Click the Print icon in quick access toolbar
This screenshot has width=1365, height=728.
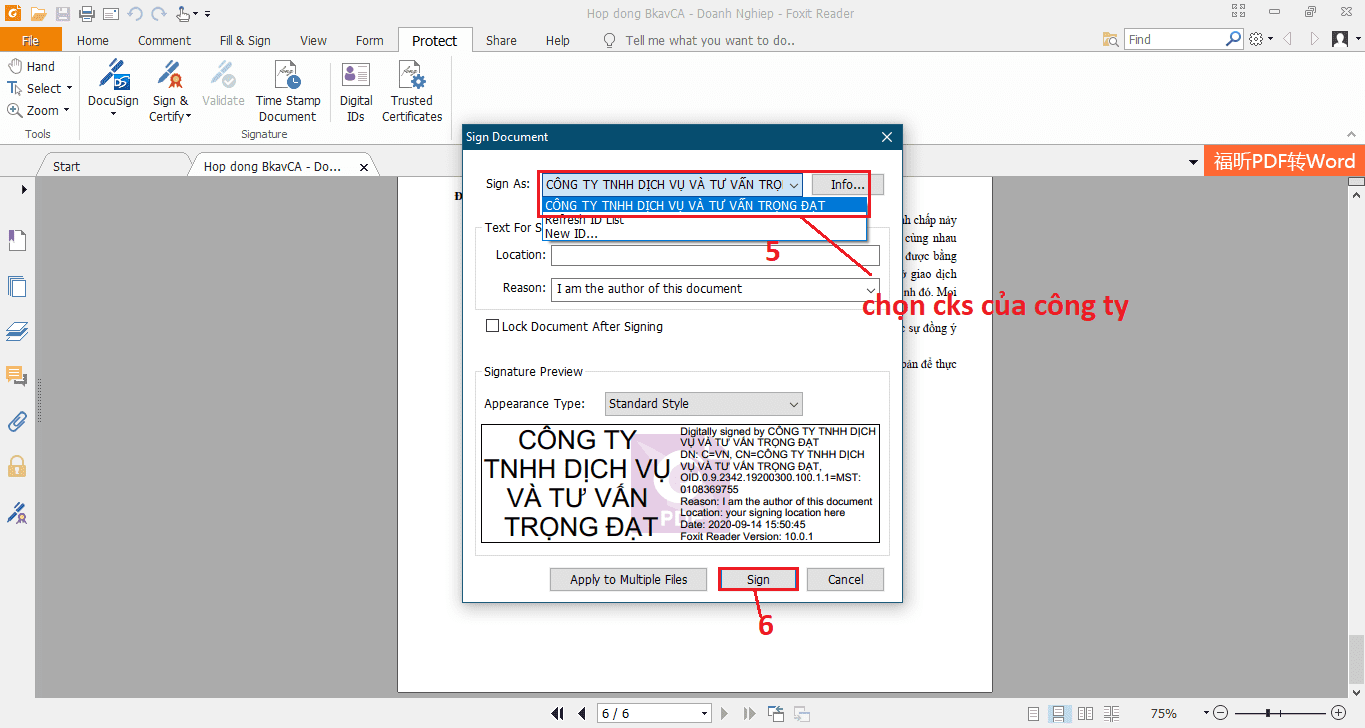(x=87, y=14)
